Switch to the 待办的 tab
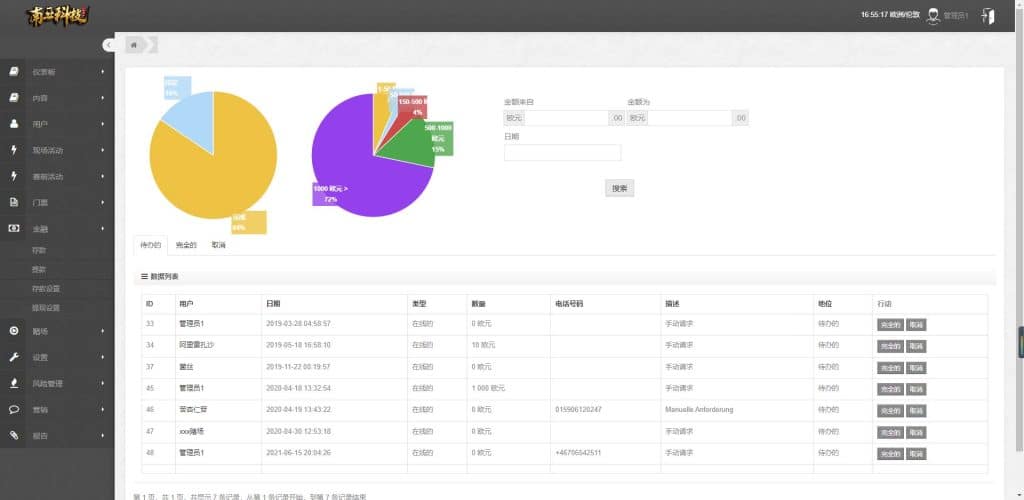Viewport: 1024px width, 500px height. [x=150, y=245]
